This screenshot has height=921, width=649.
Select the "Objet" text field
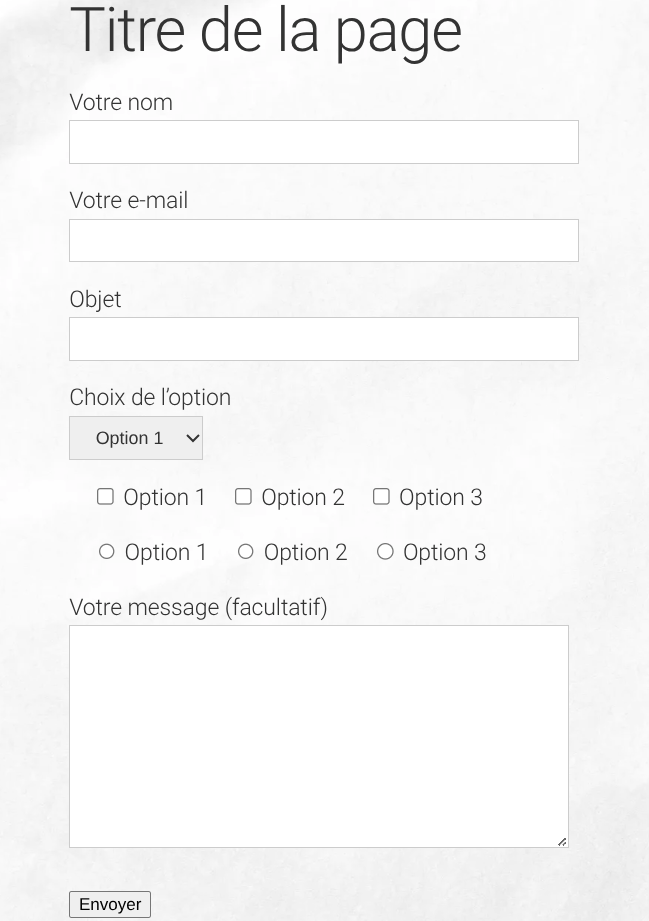(x=323, y=339)
